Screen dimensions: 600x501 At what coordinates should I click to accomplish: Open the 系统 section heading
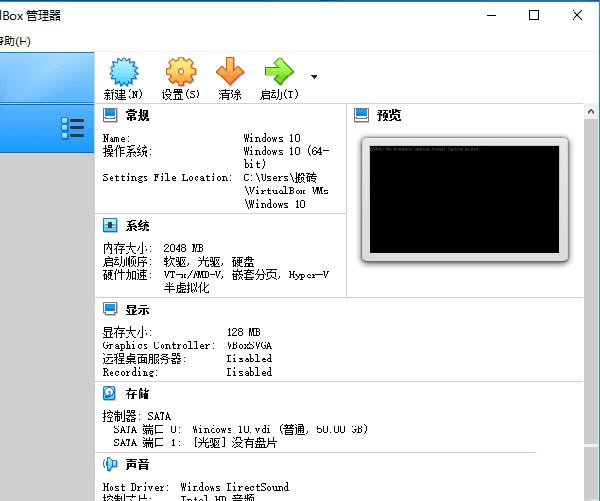coord(137,226)
